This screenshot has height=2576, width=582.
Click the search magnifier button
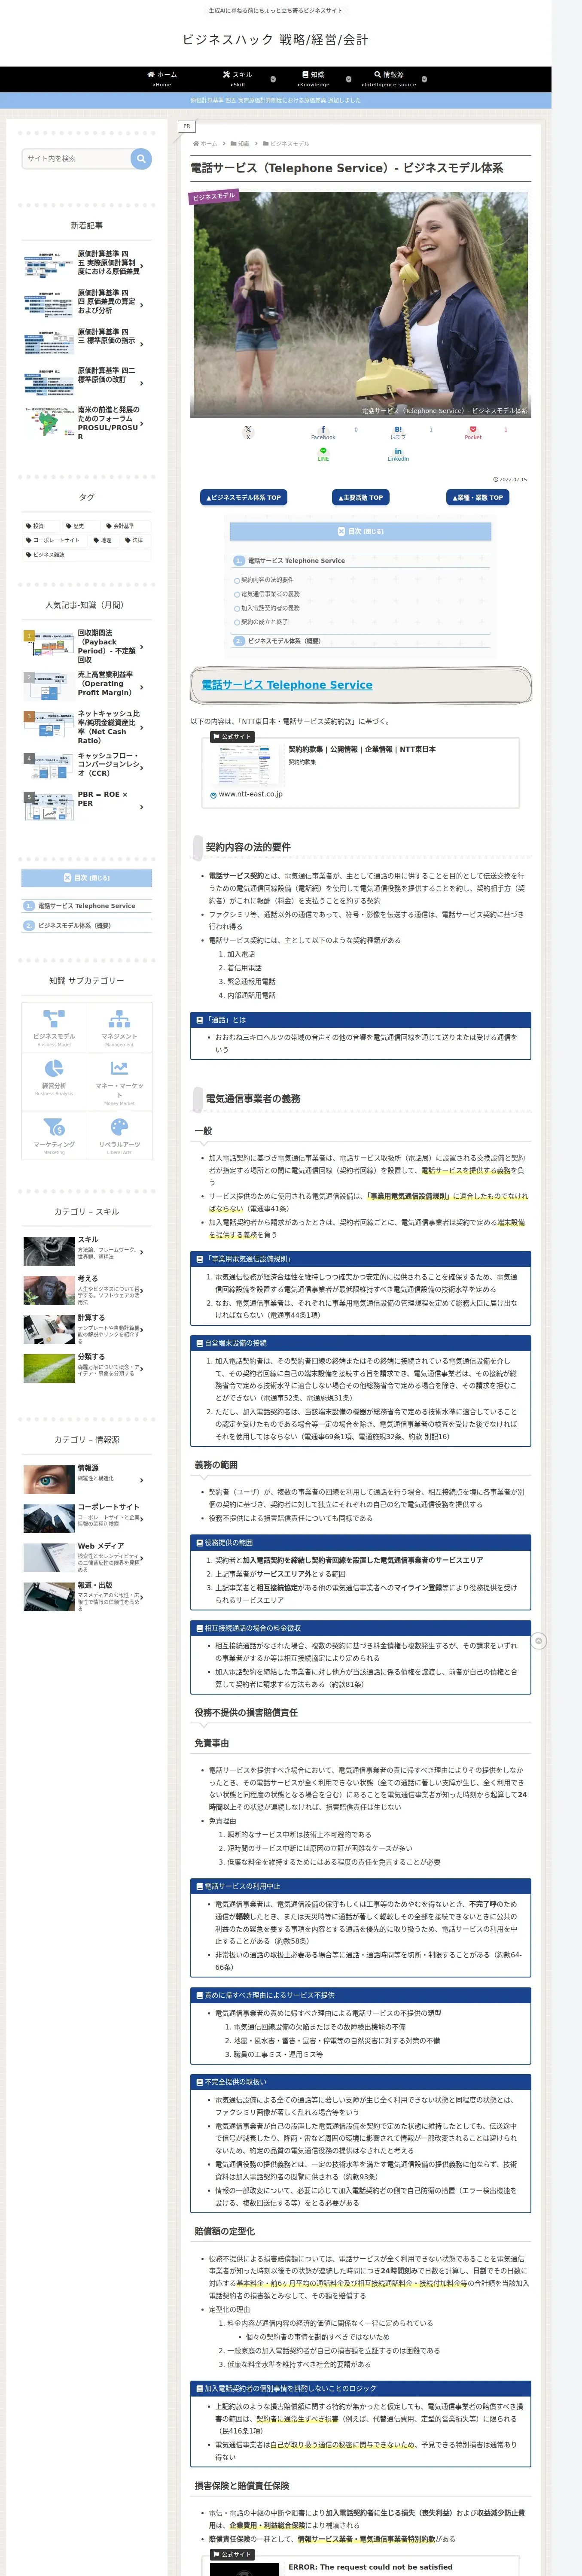(x=141, y=158)
